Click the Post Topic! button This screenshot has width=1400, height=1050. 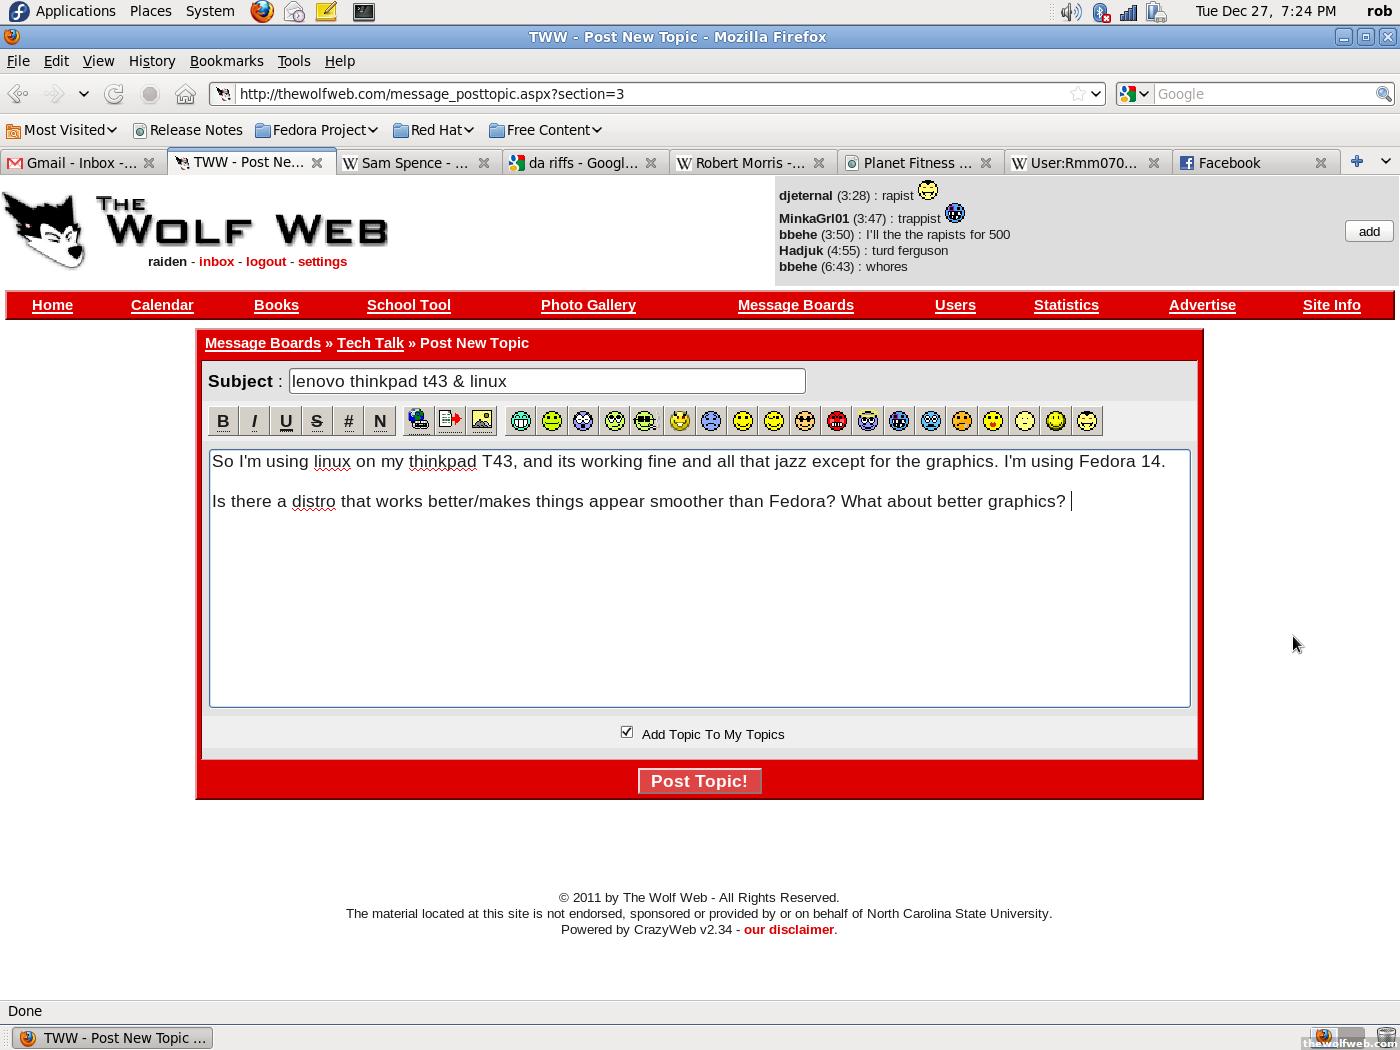[700, 781]
